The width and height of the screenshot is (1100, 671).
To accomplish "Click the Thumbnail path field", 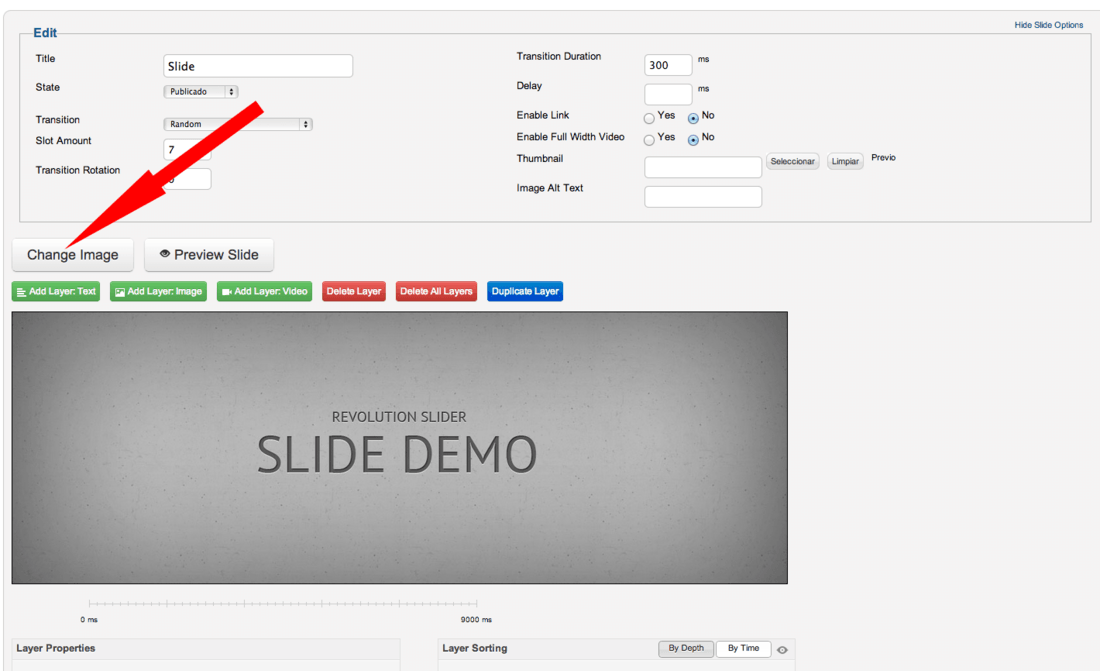I will pyautogui.click(x=703, y=167).
